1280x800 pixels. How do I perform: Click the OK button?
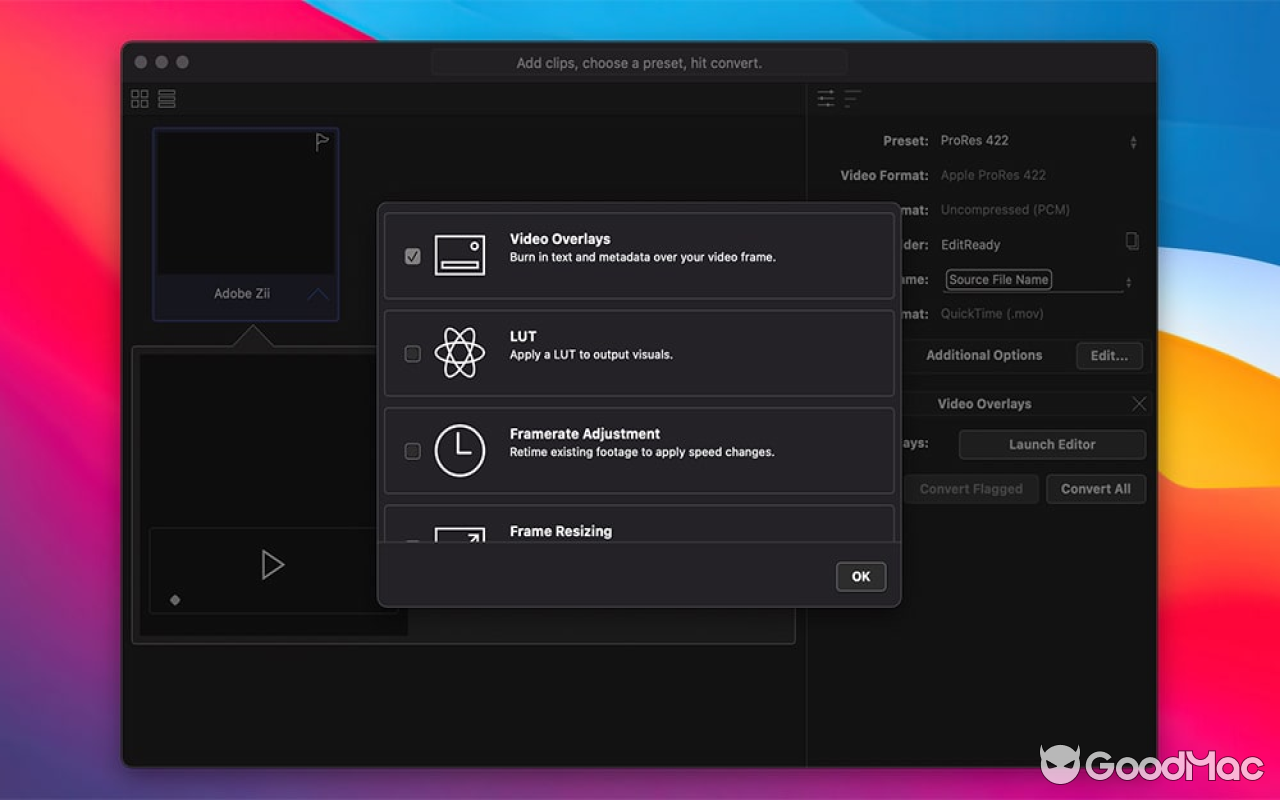coord(861,576)
